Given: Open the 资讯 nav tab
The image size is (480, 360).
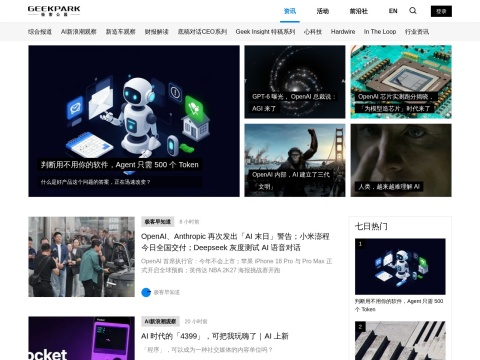Looking at the screenshot, I should tap(290, 11).
